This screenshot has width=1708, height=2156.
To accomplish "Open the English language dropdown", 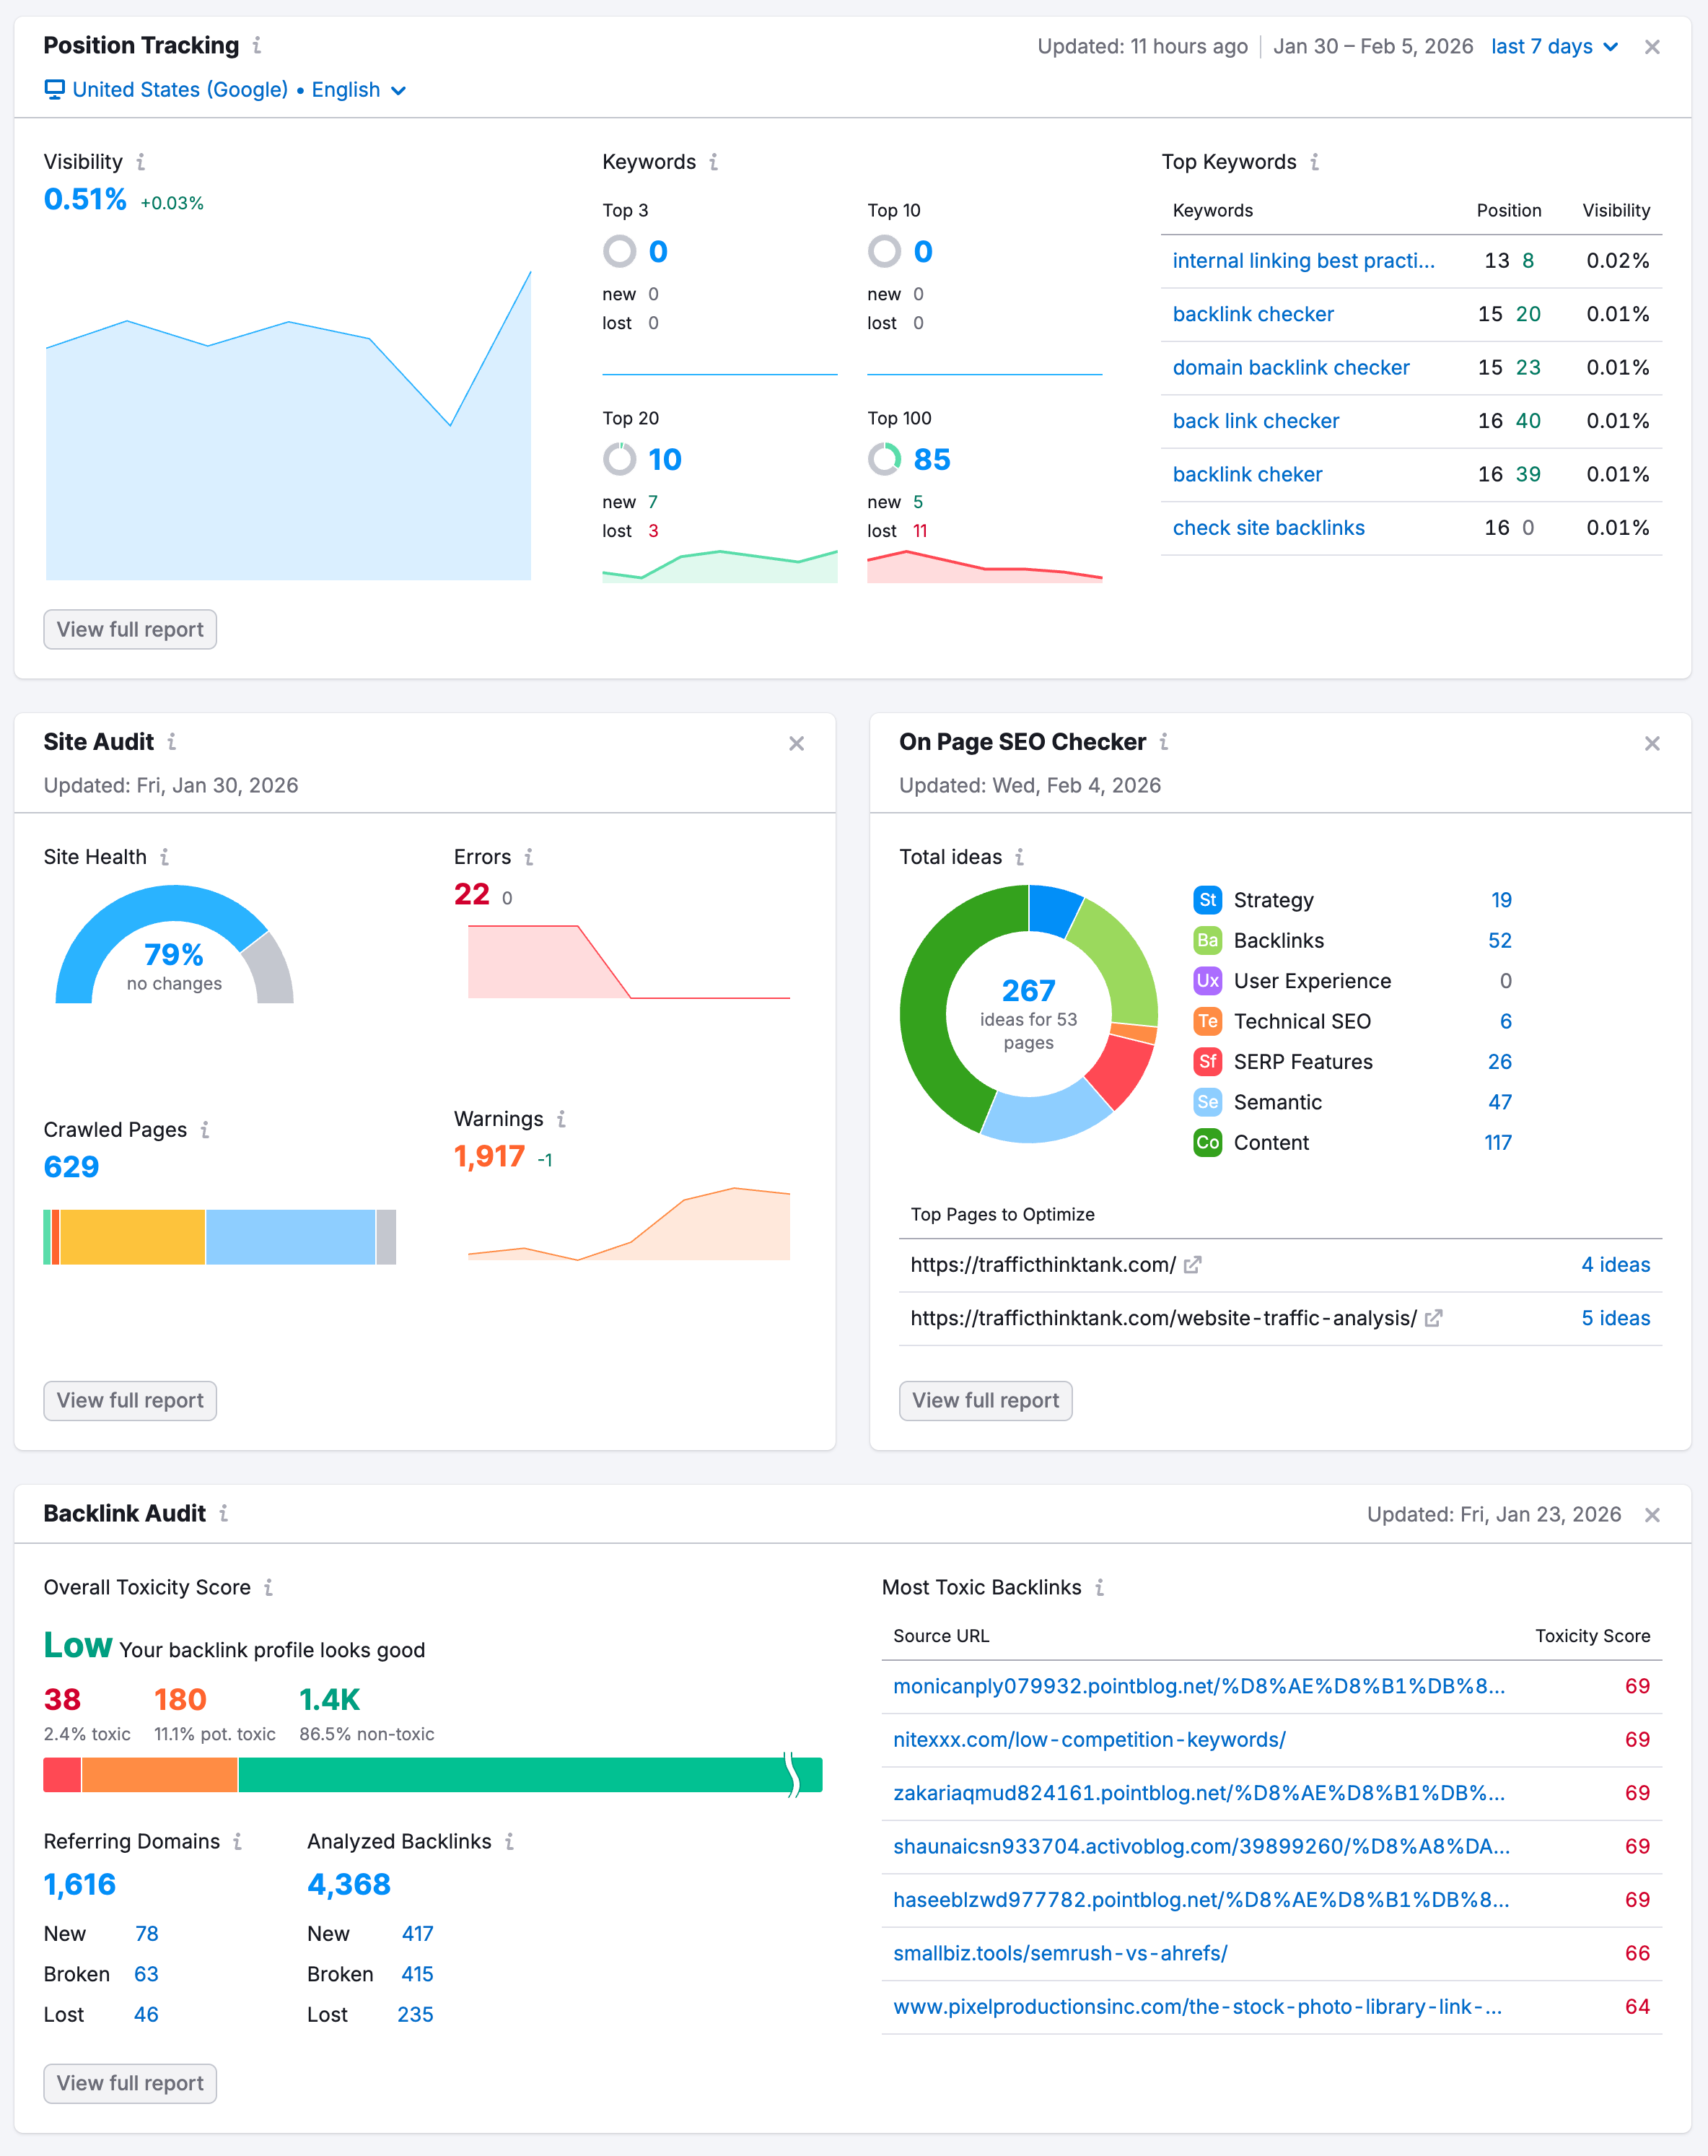I will point(357,90).
